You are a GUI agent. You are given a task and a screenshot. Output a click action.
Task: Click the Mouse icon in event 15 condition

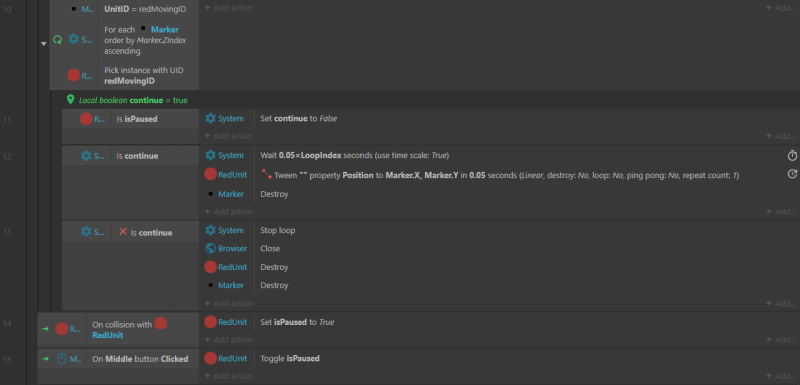tap(61, 359)
